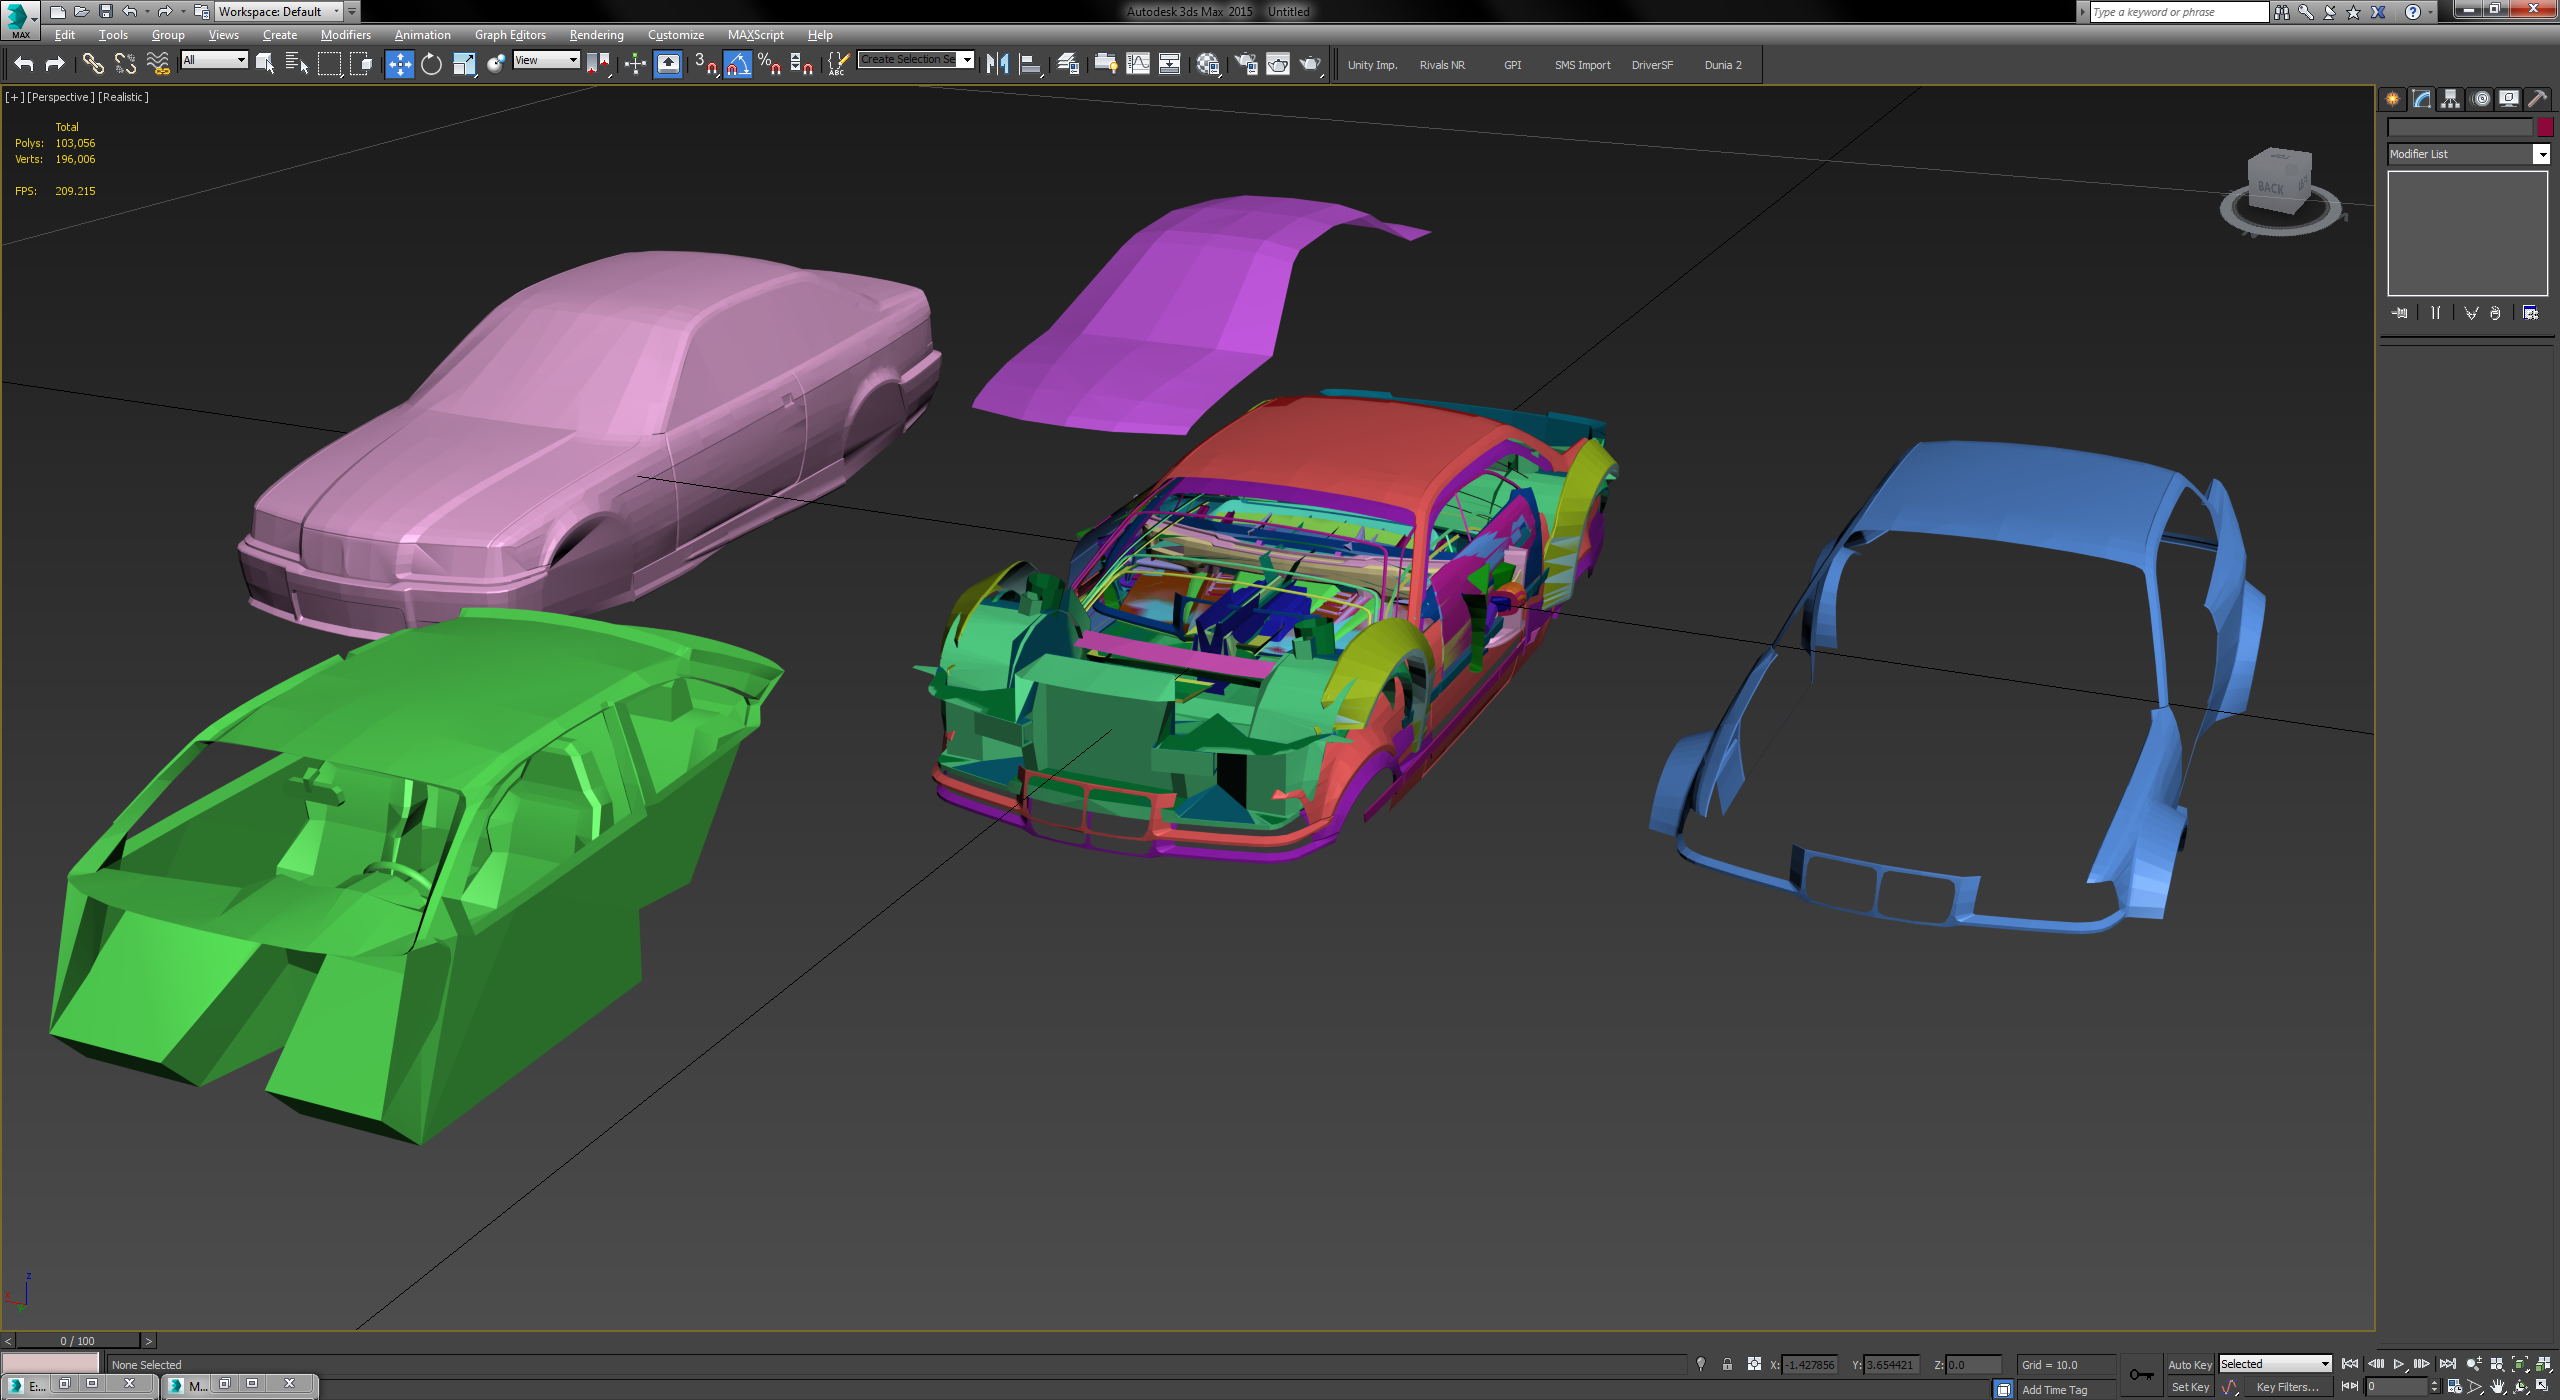Select the Select and Rotate tool
This screenshot has width=2560, height=1400.
click(430, 62)
